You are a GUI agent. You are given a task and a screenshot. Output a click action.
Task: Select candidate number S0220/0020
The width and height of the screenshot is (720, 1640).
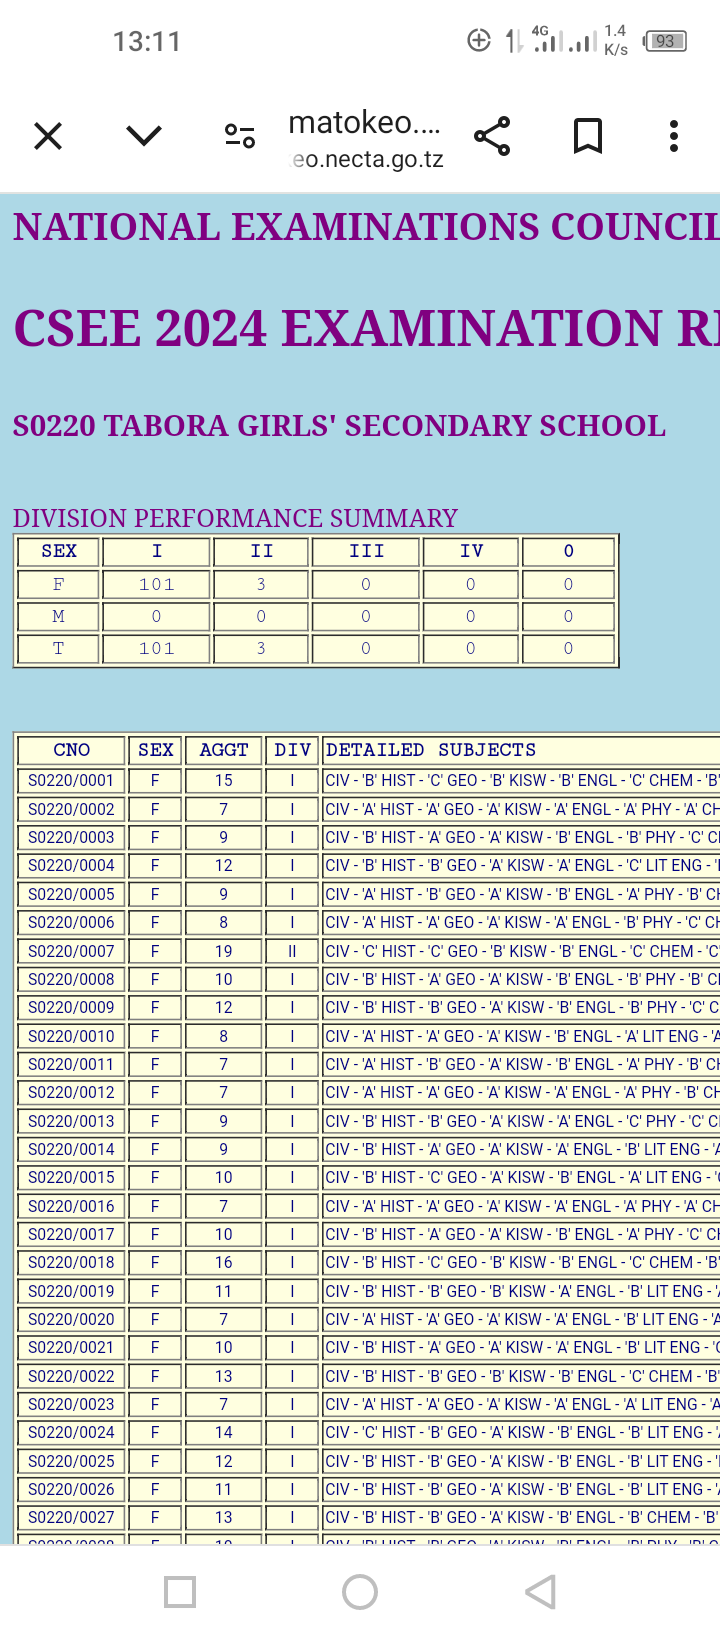coord(71,1319)
